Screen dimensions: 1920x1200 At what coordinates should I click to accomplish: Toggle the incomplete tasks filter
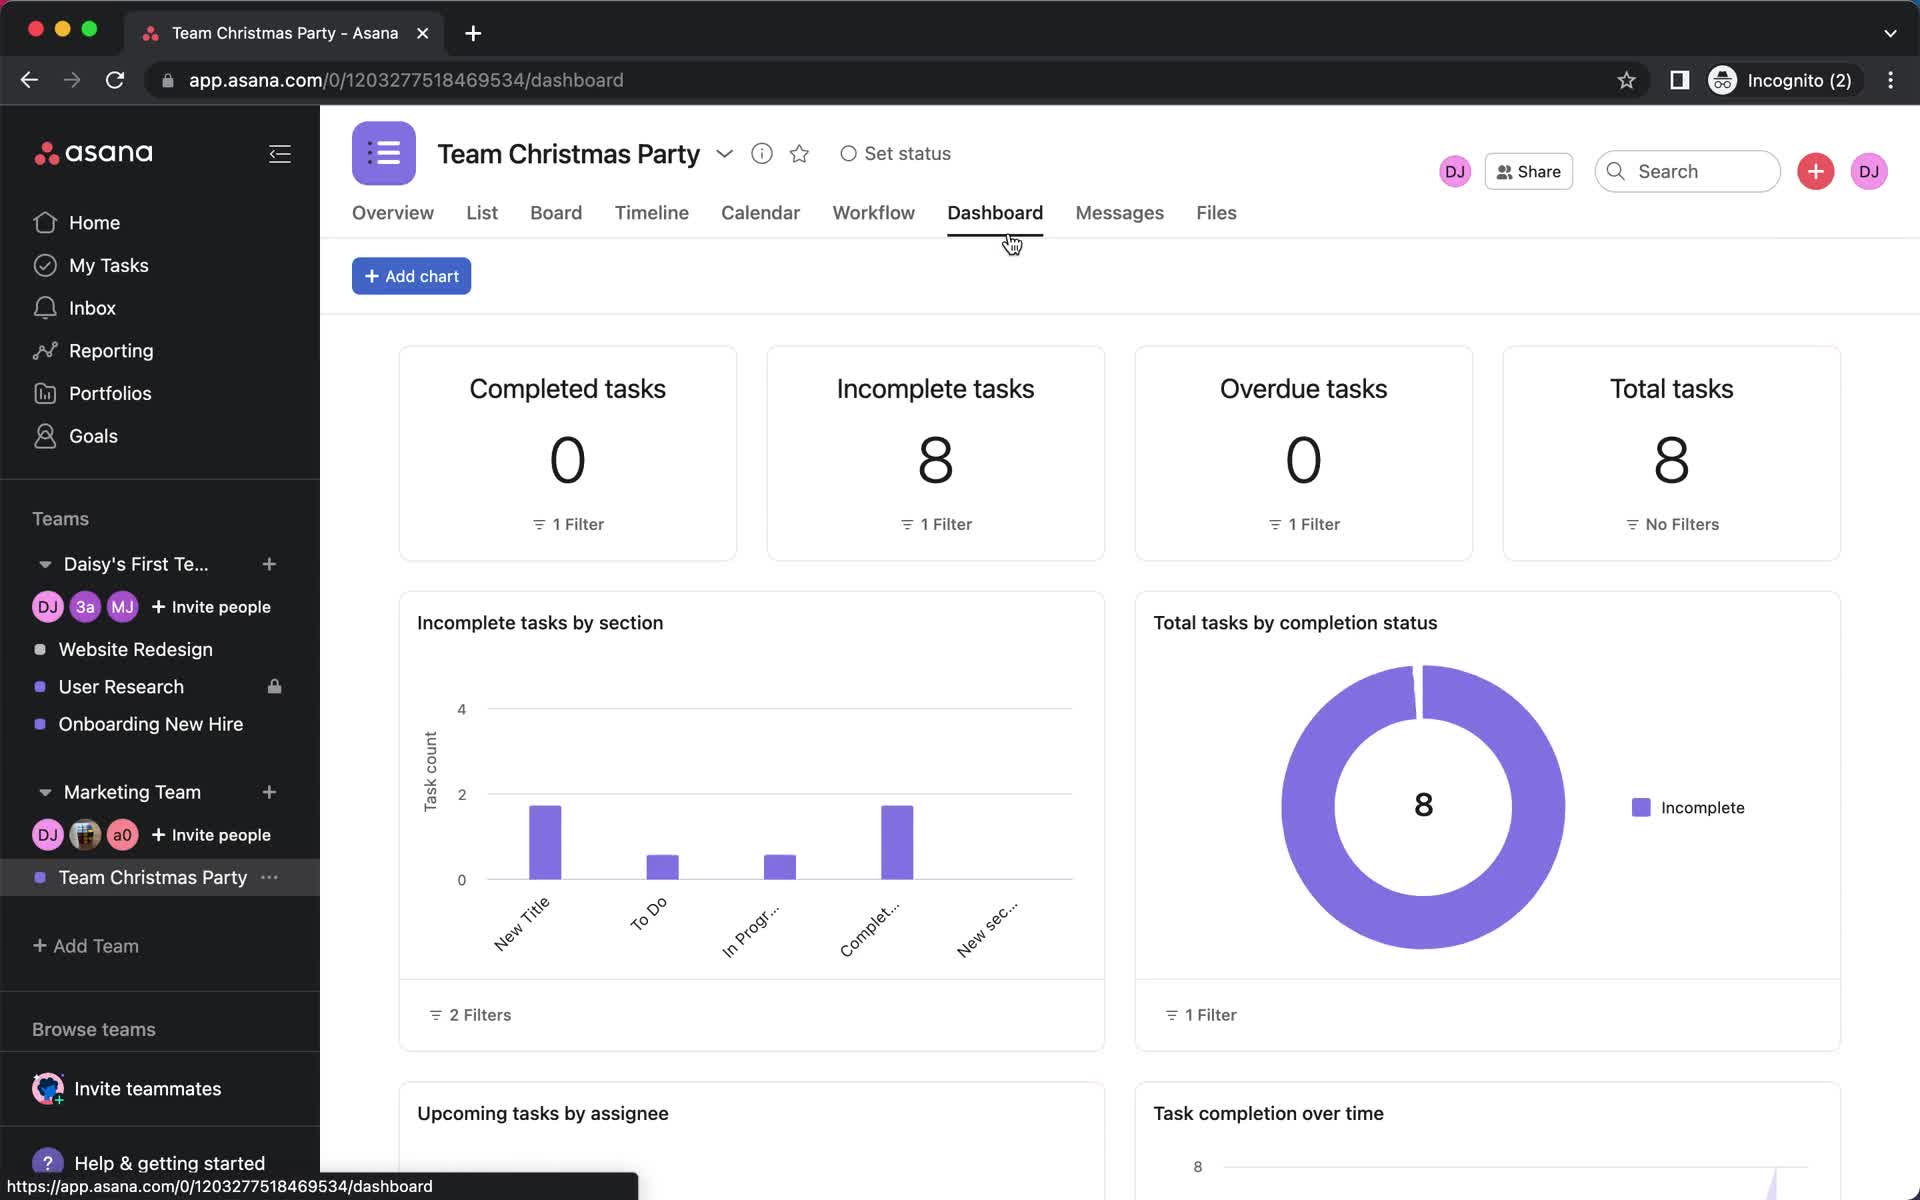click(x=934, y=524)
